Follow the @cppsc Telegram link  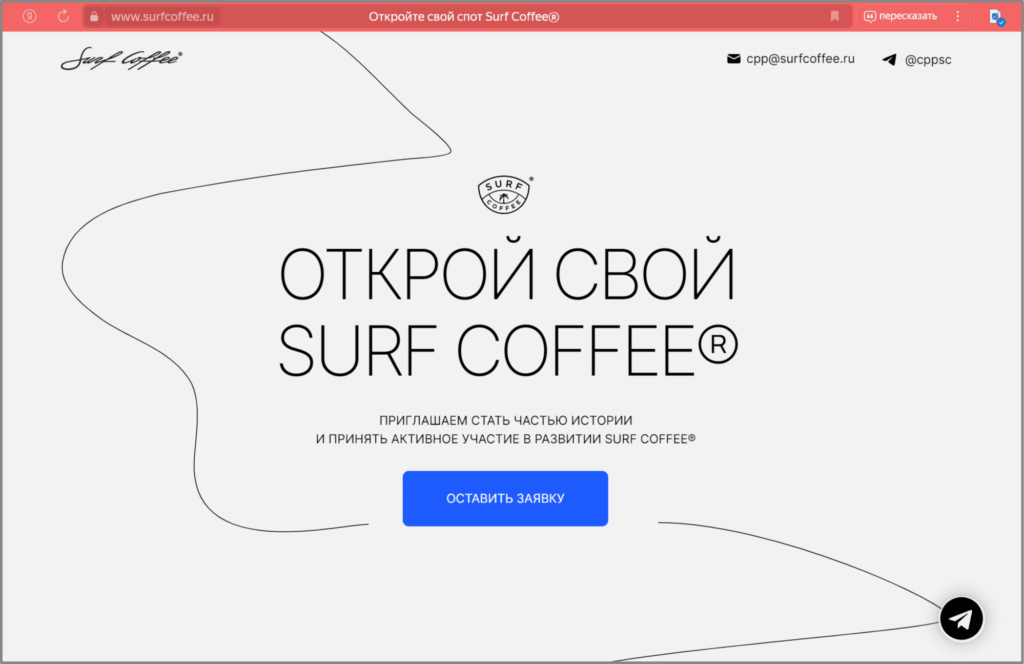pyautogui.click(x=928, y=60)
